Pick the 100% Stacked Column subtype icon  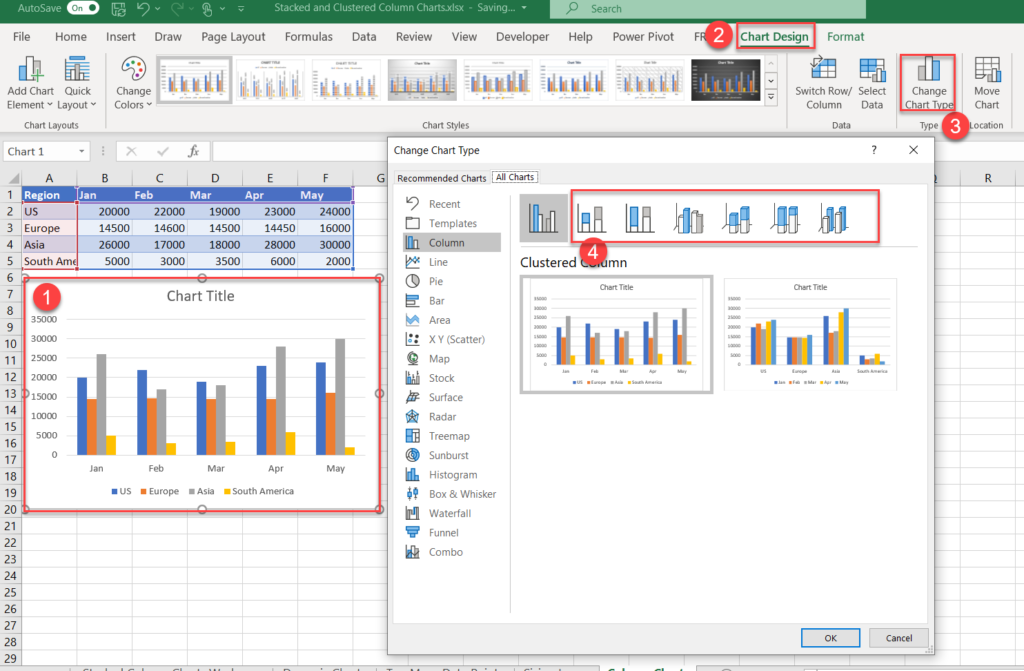tap(640, 218)
